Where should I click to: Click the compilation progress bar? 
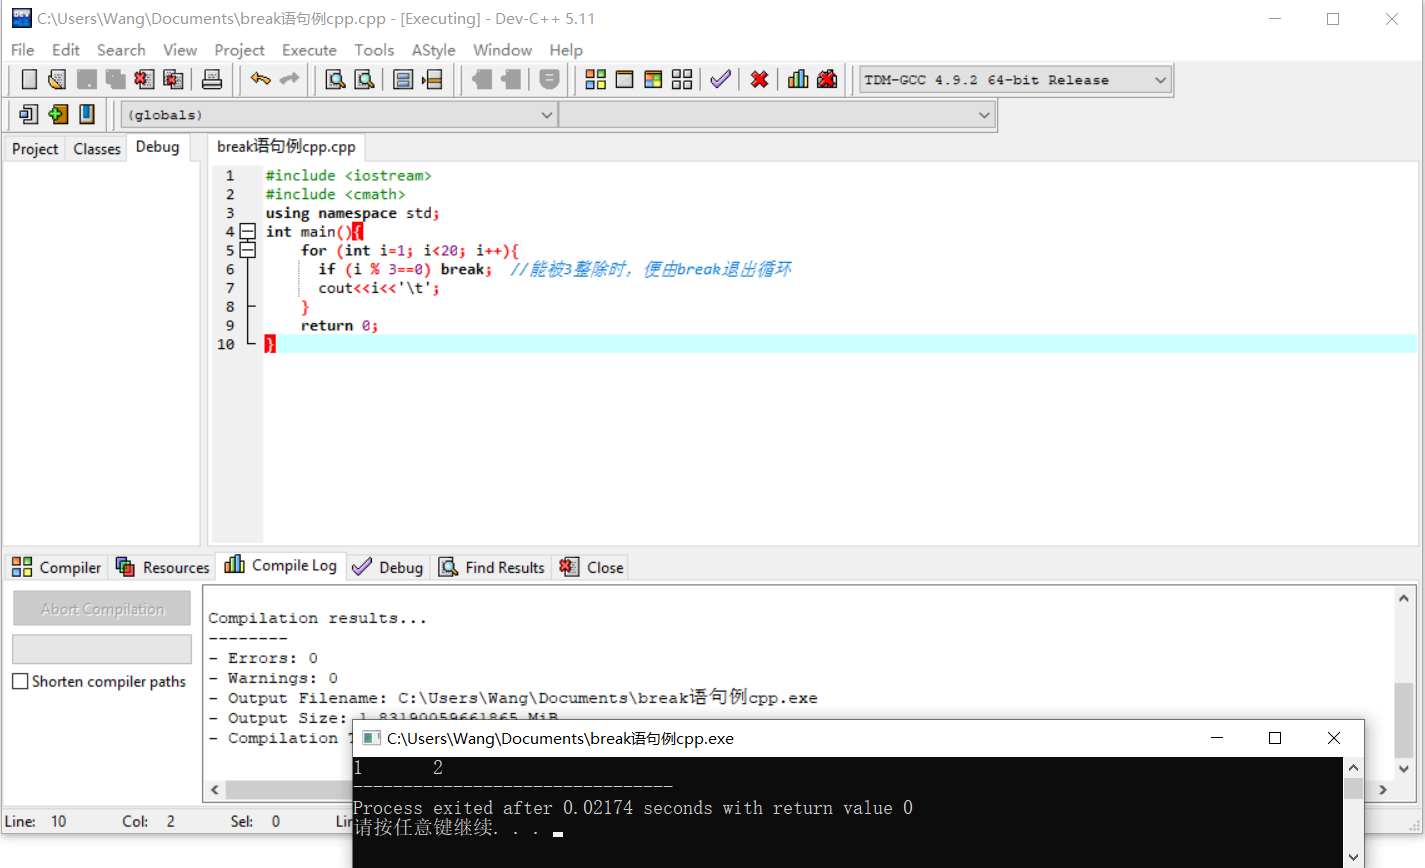coord(102,649)
